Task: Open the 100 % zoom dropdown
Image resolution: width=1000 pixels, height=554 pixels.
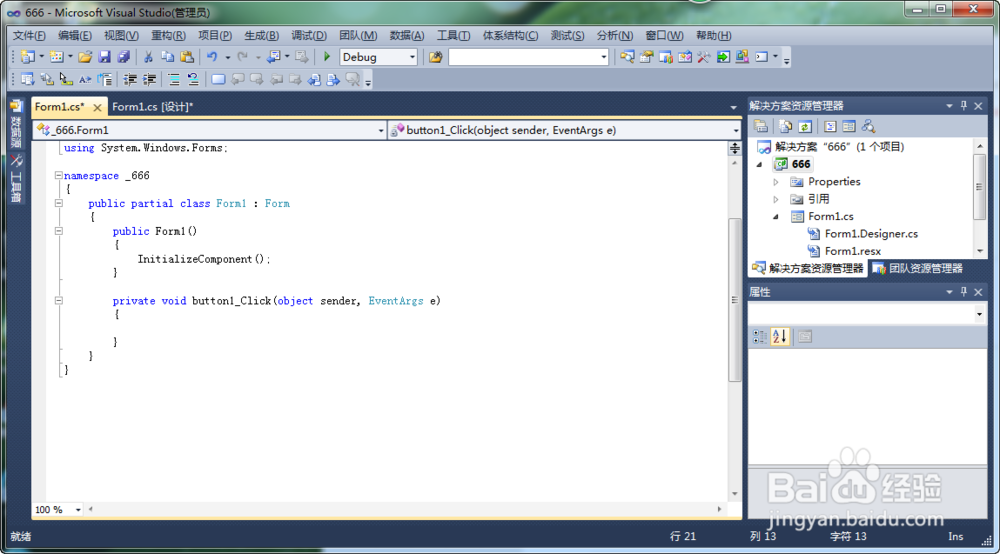Action: point(78,509)
